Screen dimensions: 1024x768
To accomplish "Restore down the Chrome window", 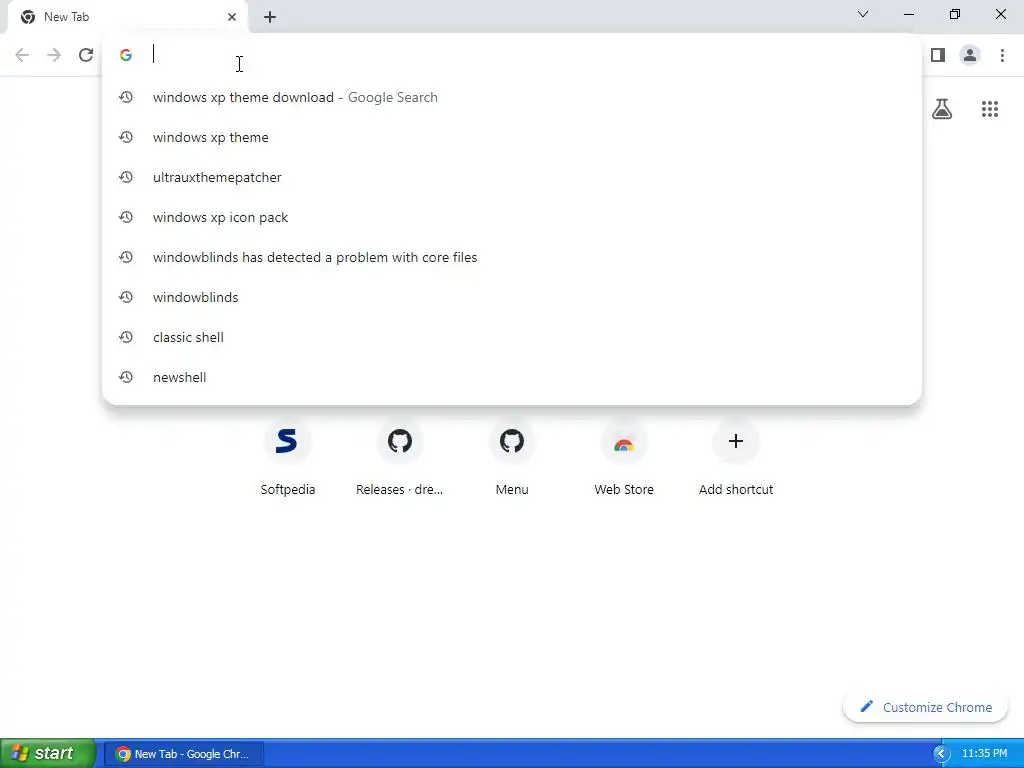I will tap(955, 14).
